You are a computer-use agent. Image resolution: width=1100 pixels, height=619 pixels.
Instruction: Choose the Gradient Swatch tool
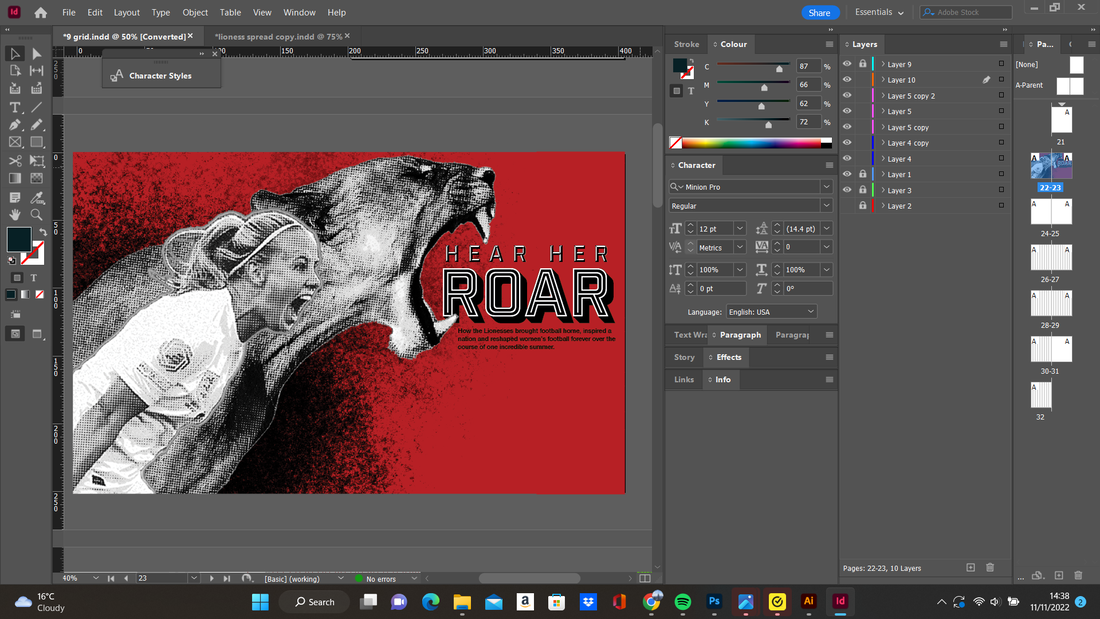coord(15,178)
